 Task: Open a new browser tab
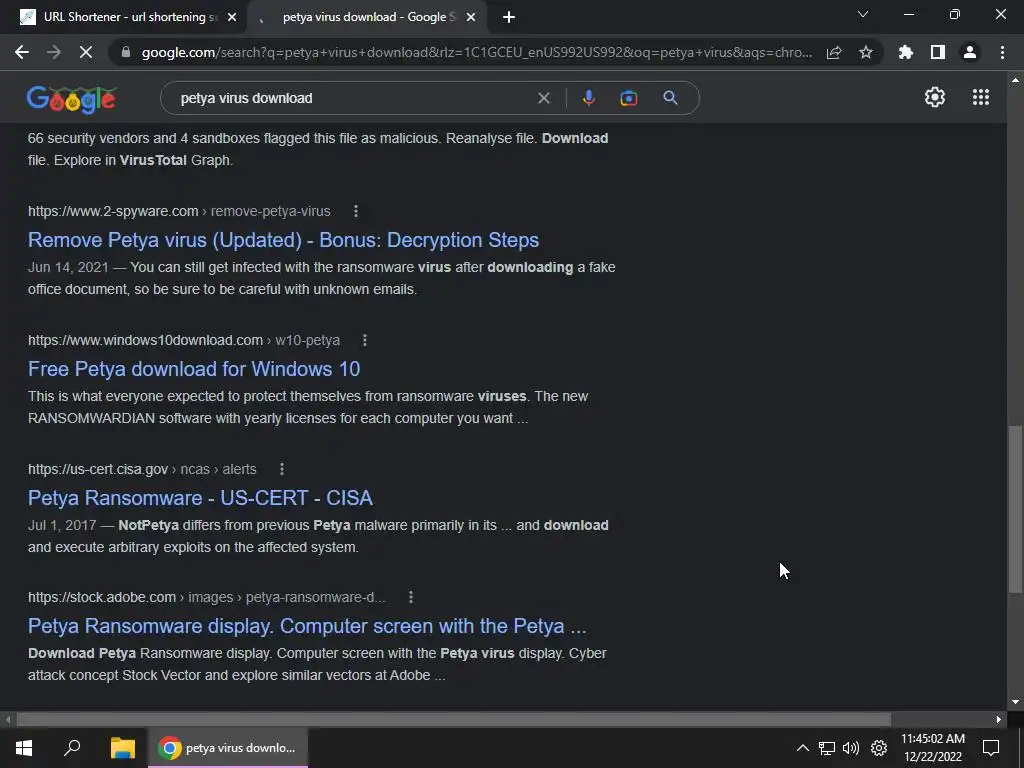509,18
